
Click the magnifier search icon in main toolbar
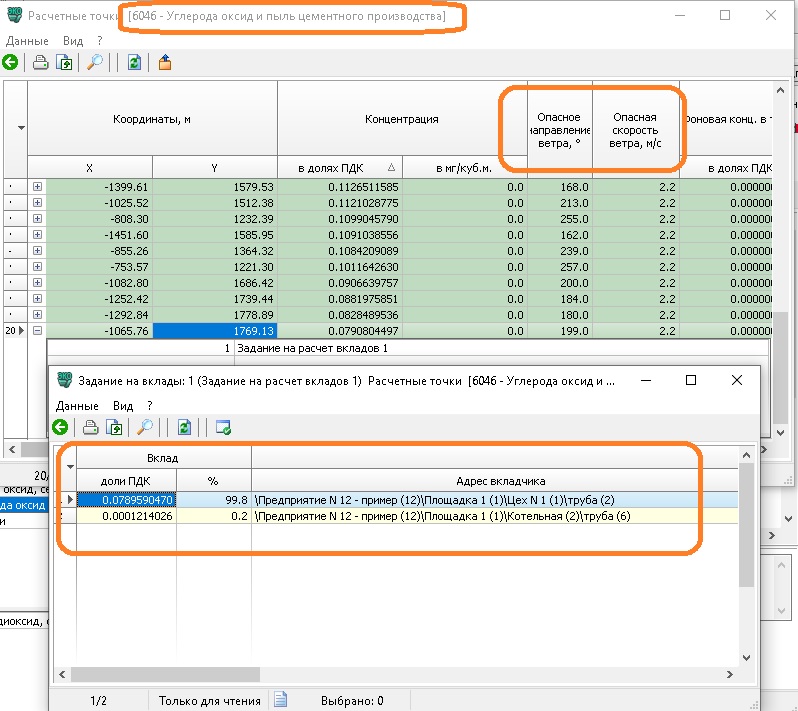tap(93, 62)
